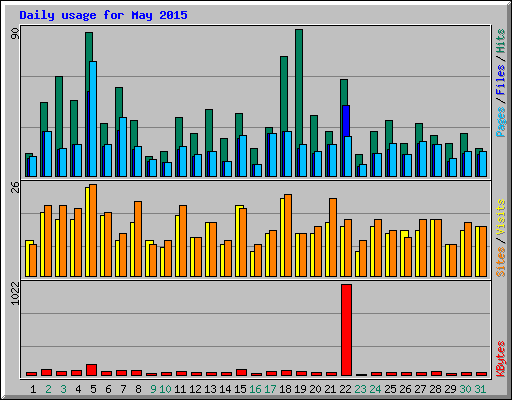Click the x-axis day label 27

pos(420,389)
